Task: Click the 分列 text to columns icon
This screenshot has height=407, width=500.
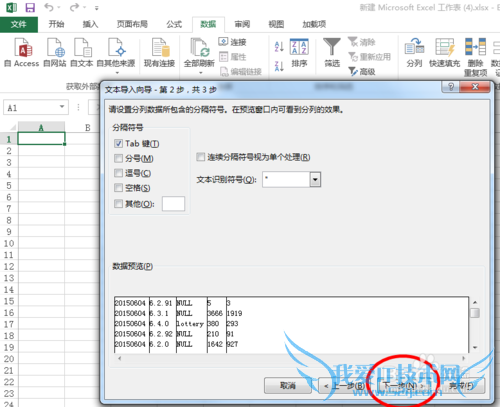Action: point(414,53)
